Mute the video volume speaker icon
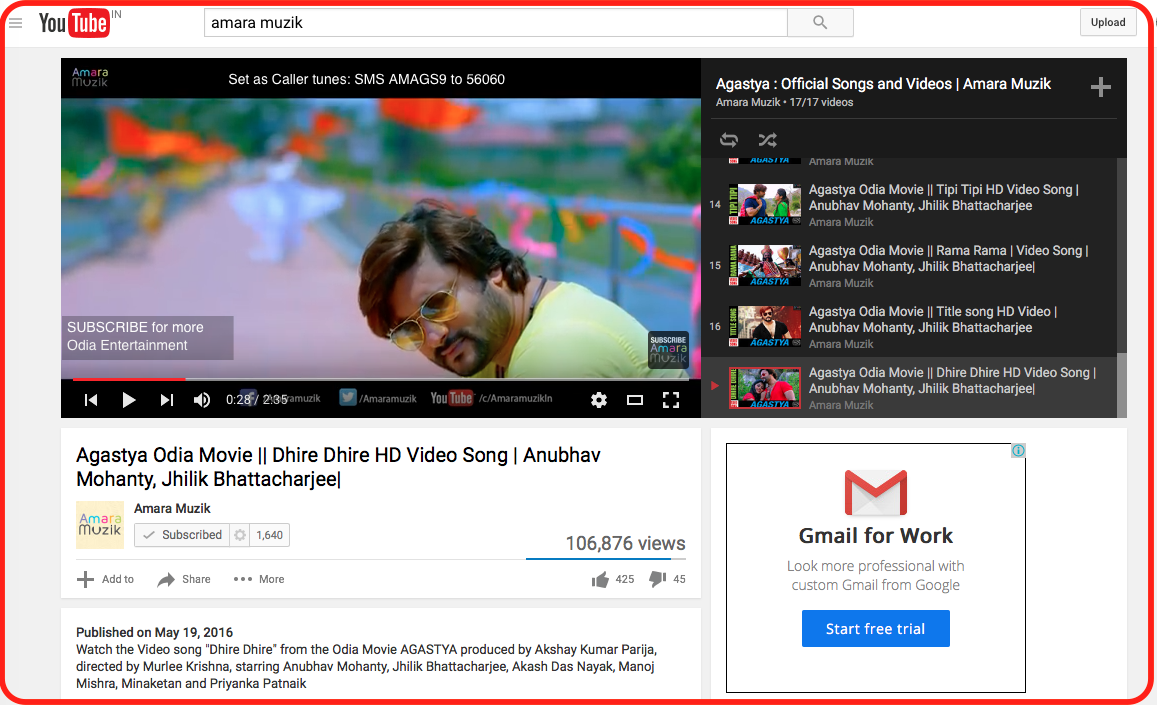 [202, 400]
